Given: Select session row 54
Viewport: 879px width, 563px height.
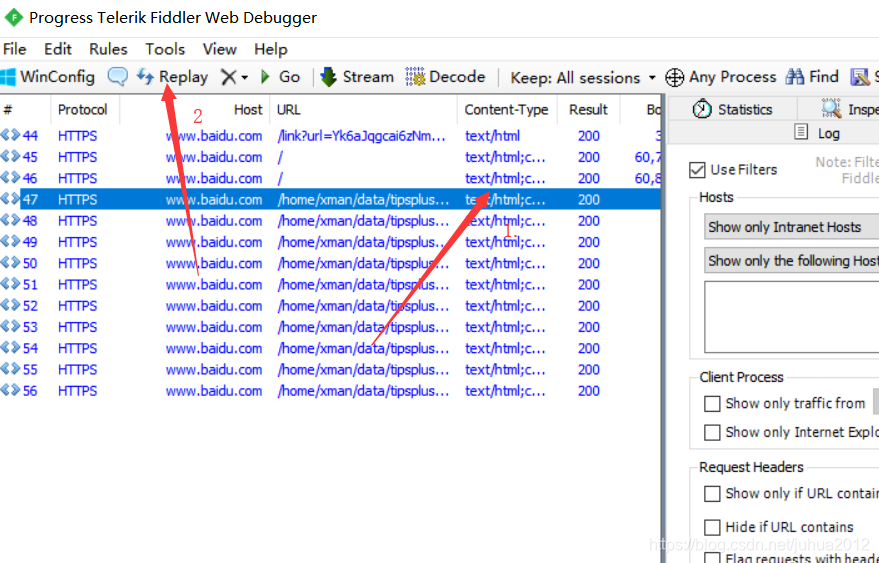Looking at the screenshot, I should [x=330, y=348].
